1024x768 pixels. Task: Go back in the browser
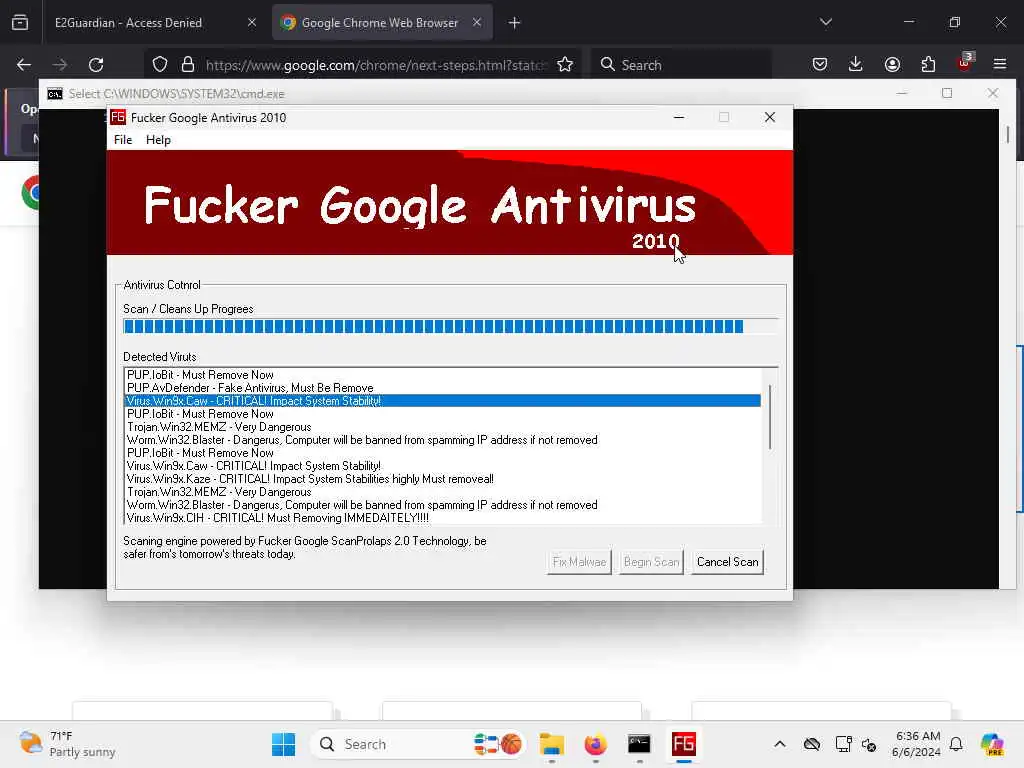24,65
